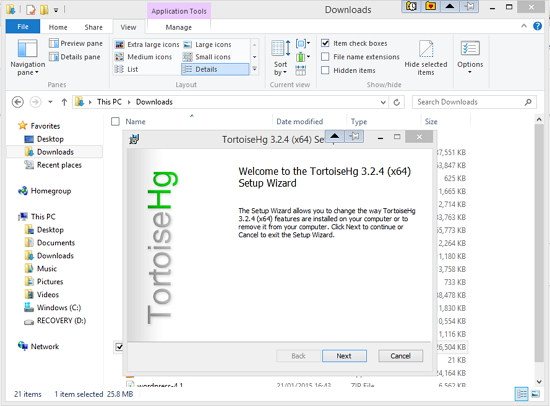Select RECOVERY (D:) drive

click(x=61, y=321)
